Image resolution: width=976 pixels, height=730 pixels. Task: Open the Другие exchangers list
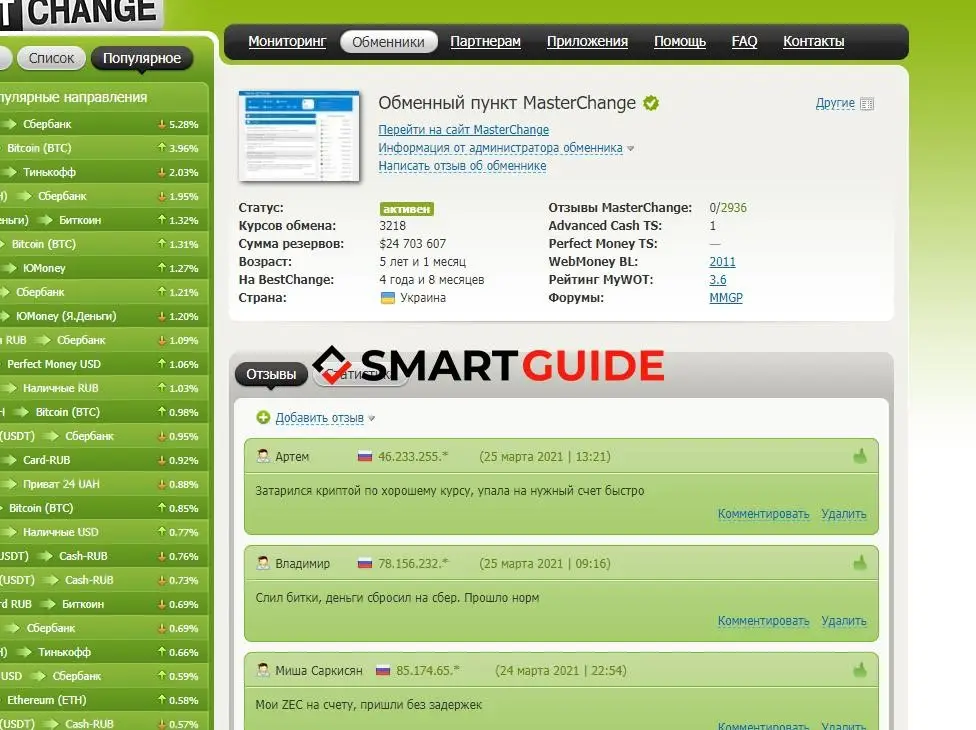pos(835,103)
